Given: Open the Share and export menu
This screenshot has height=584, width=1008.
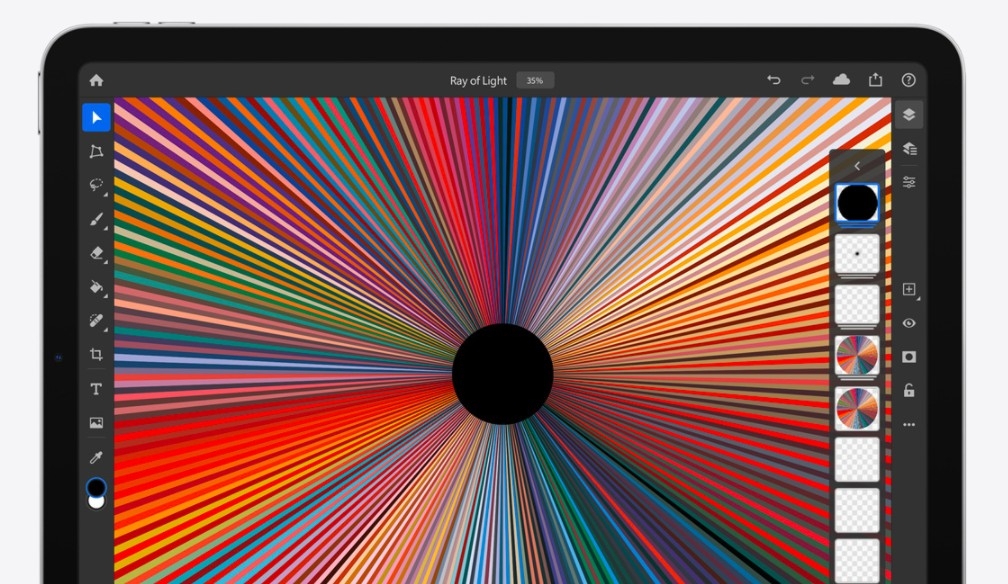Looking at the screenshot, I should [x=876, y=80].
